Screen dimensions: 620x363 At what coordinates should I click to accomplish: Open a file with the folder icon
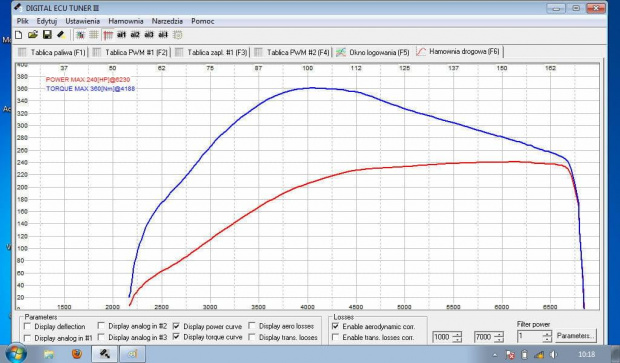click(x=33, y=35)
